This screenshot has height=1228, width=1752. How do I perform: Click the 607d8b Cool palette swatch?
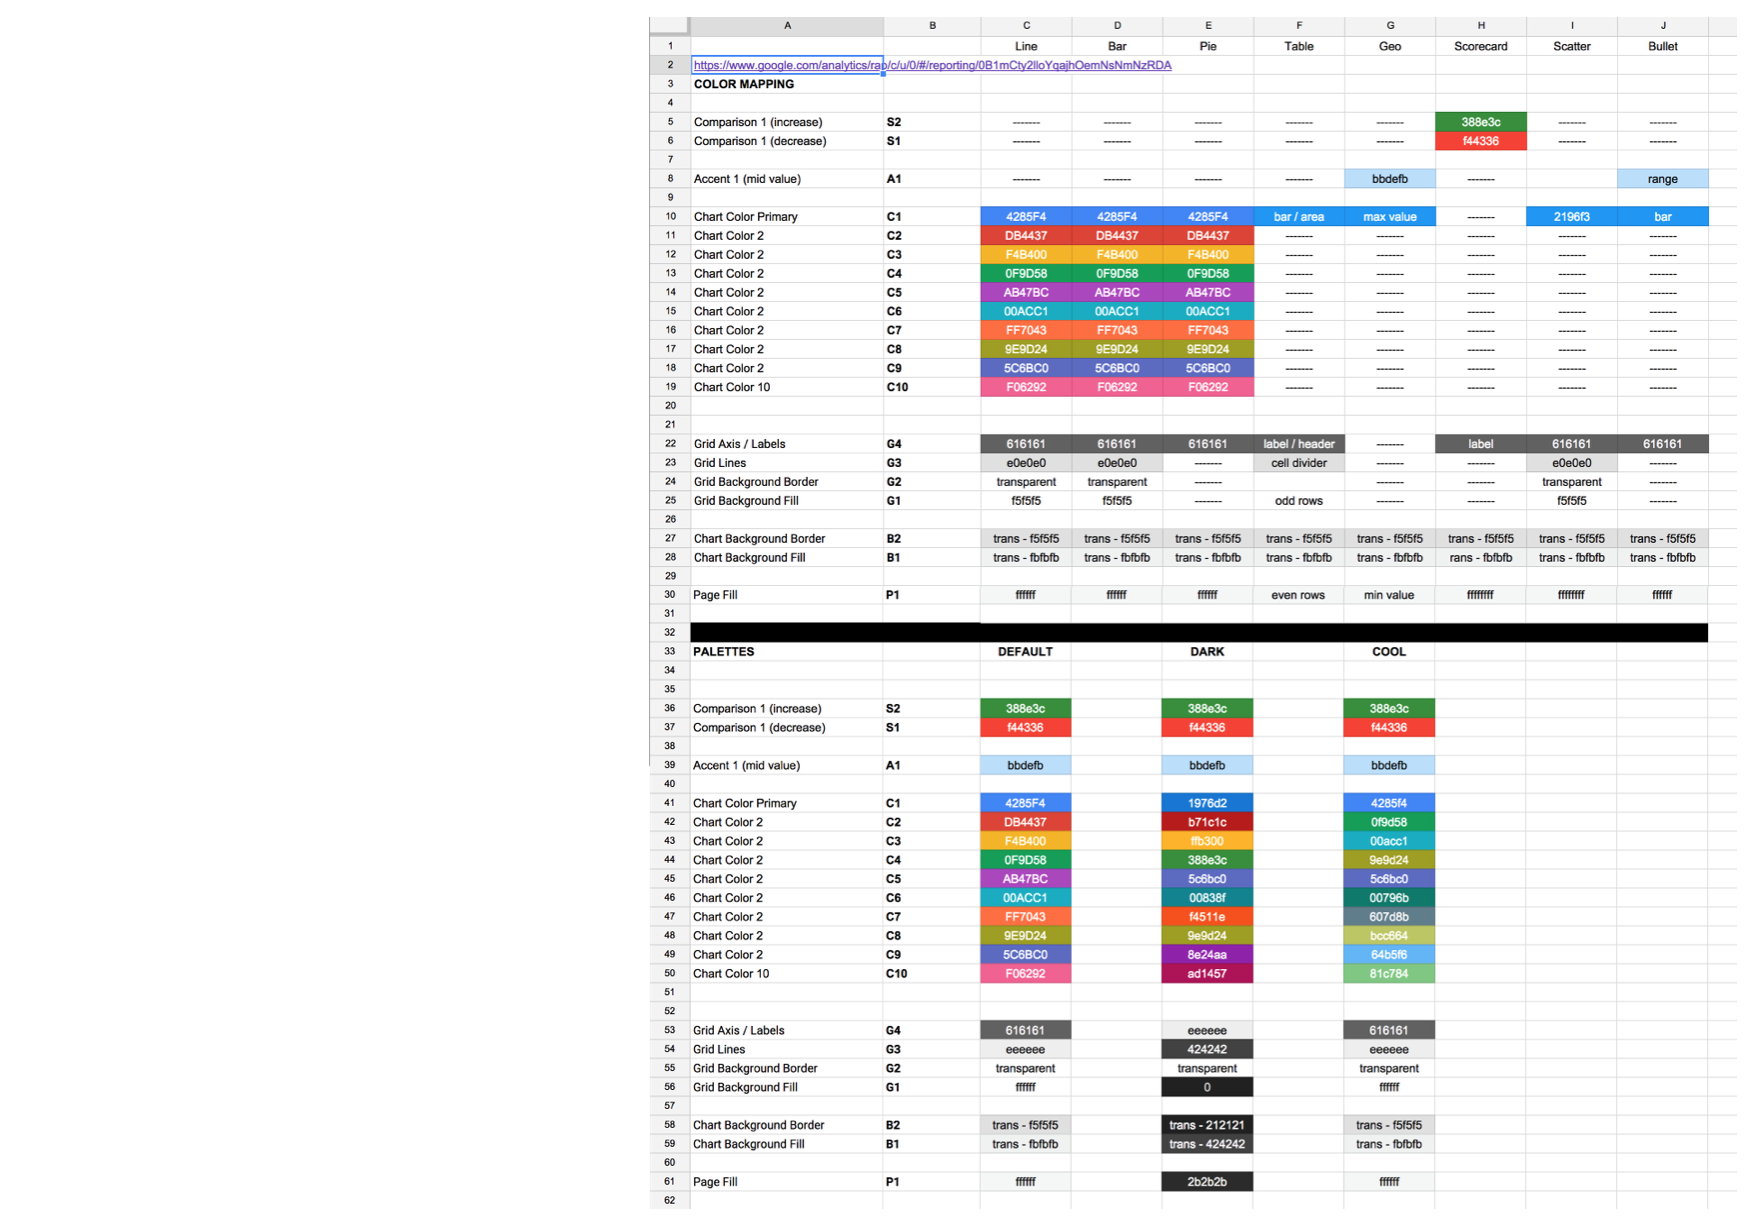point(1389,917)
